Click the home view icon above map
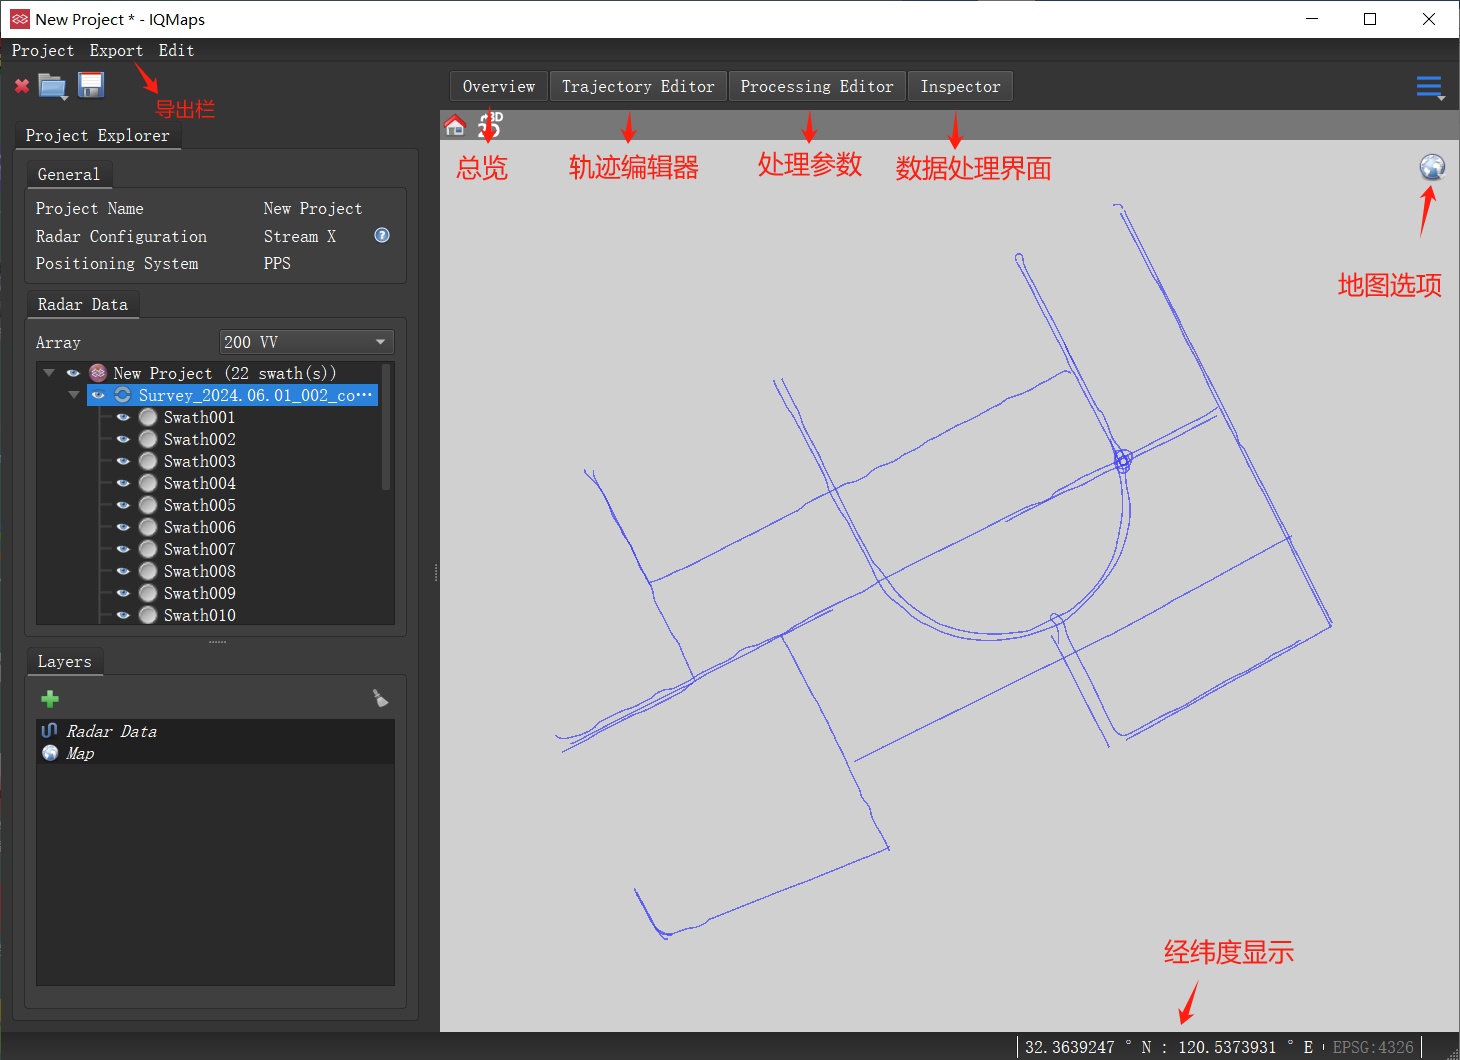 tap(455, 125)
